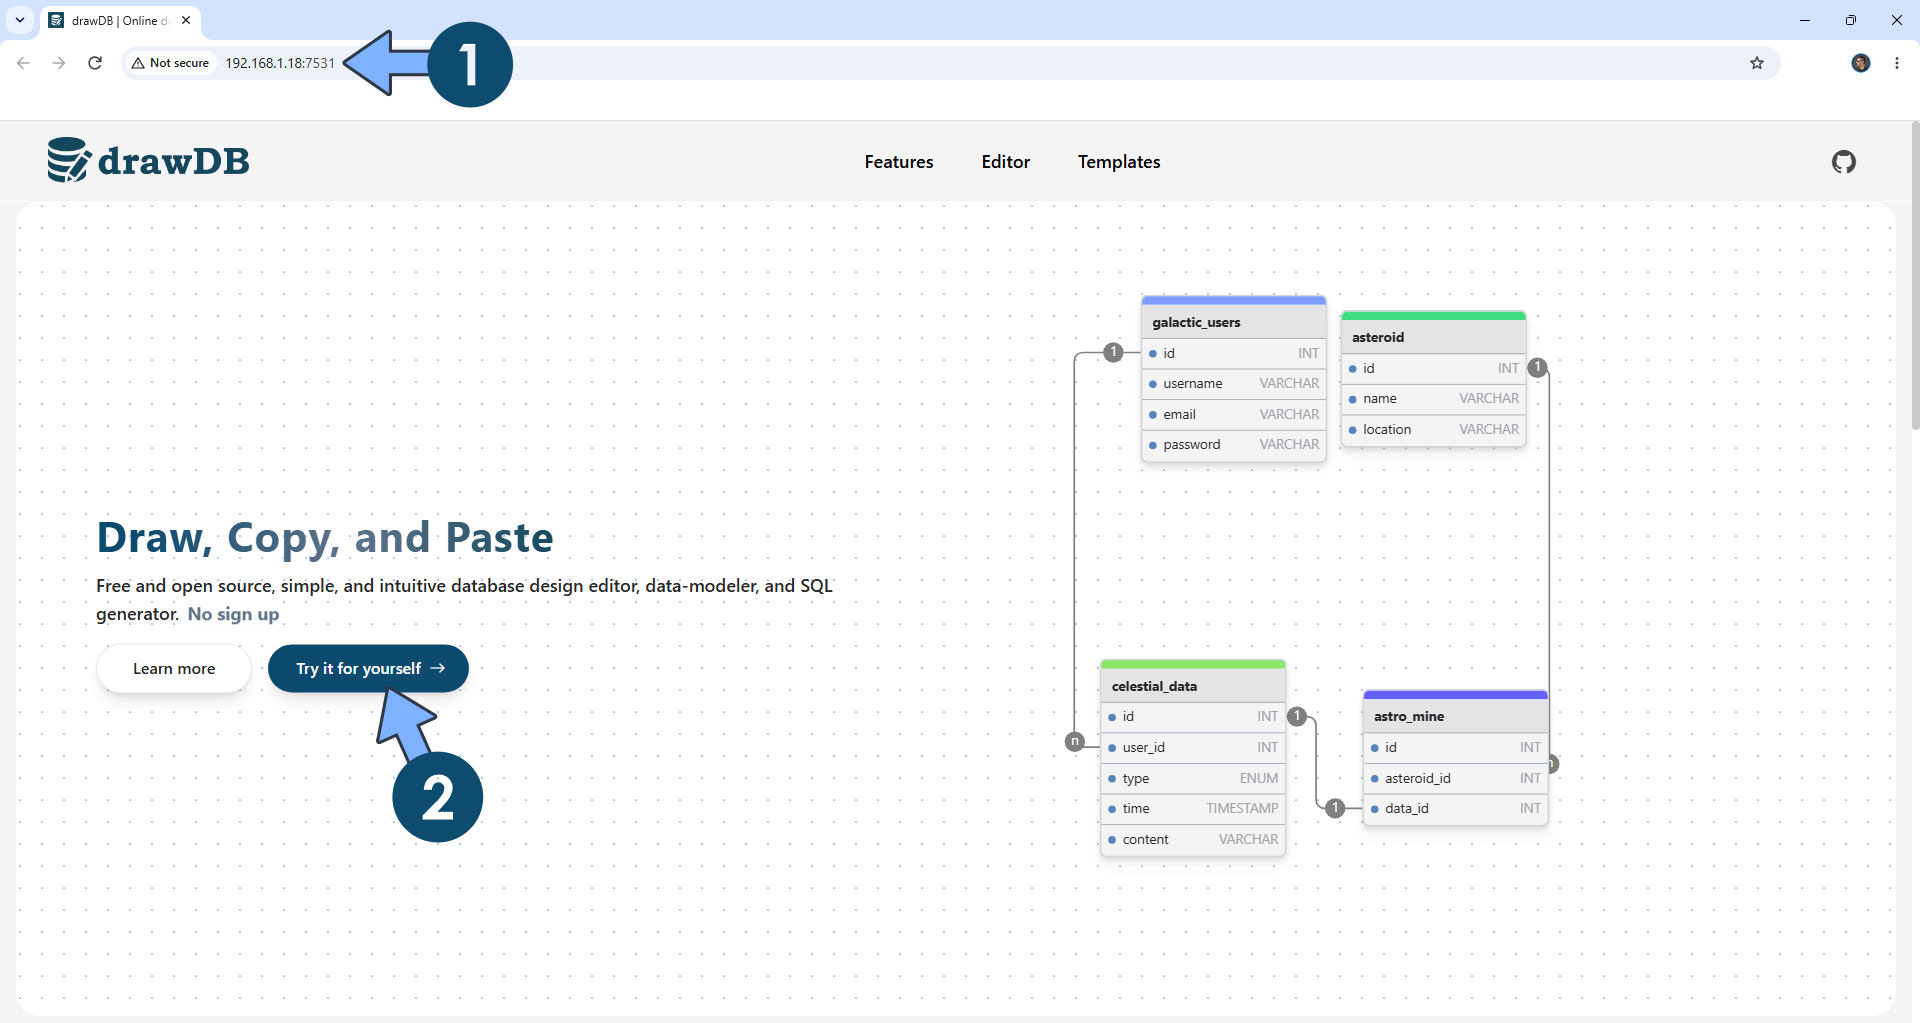Click the user_id field in celestial_data
Viewport: 1920px width, 1023px height.
[1193, 747]
